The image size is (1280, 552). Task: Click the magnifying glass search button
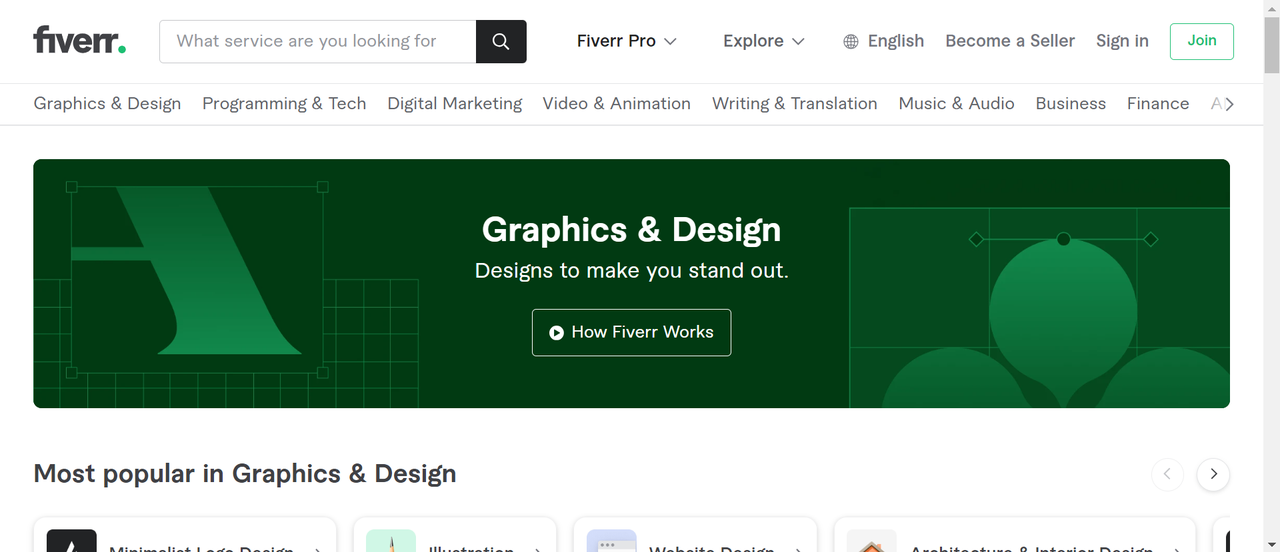click(501, 42)
